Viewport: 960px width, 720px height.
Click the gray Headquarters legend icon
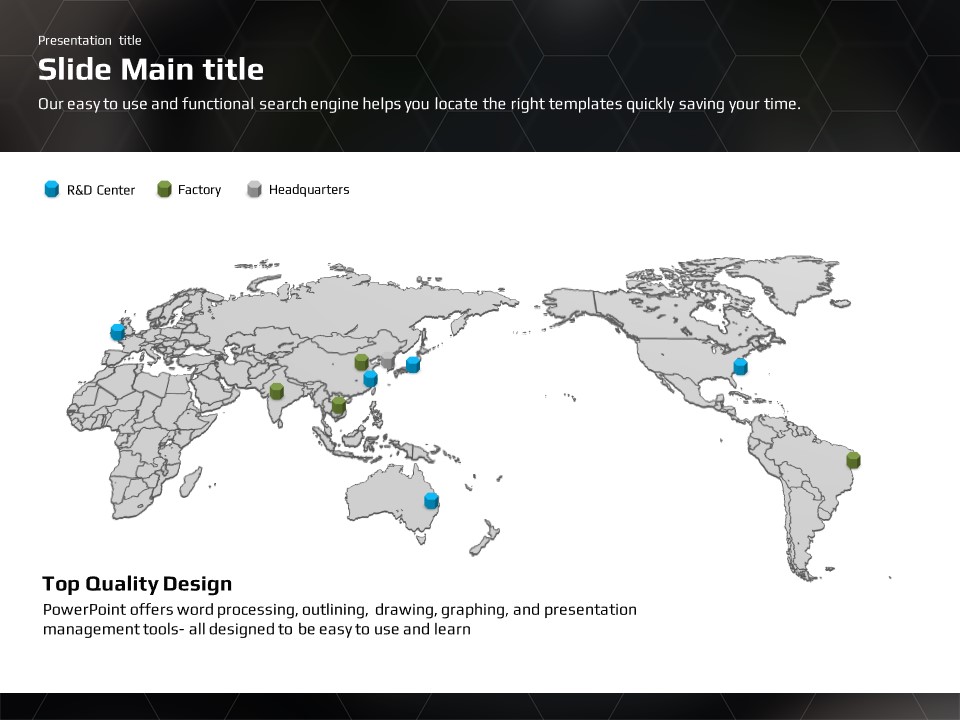[254, 189]
